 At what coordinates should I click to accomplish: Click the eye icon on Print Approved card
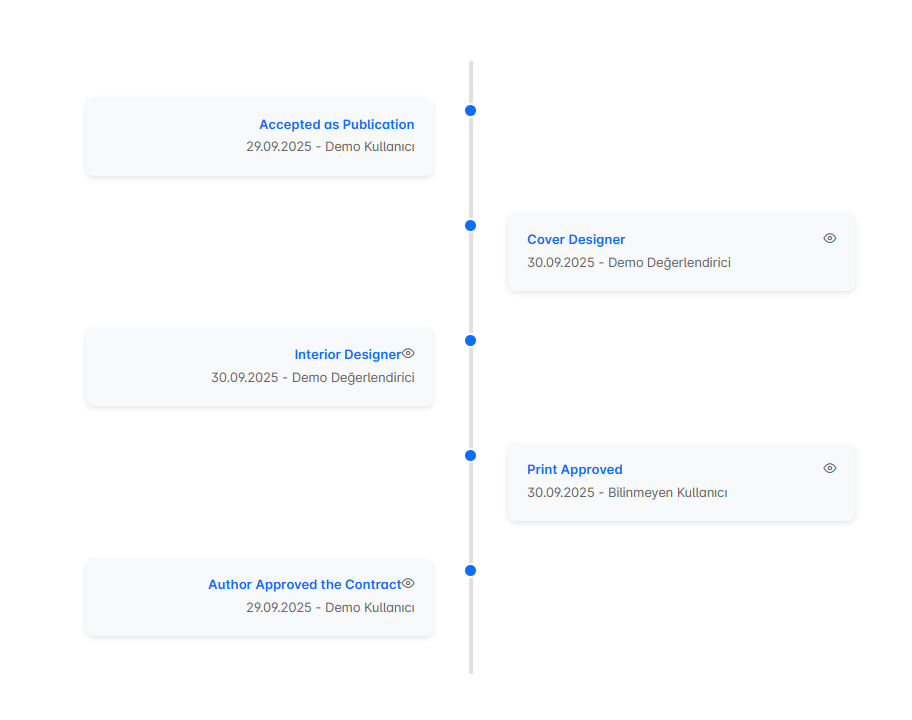(829, 468)
